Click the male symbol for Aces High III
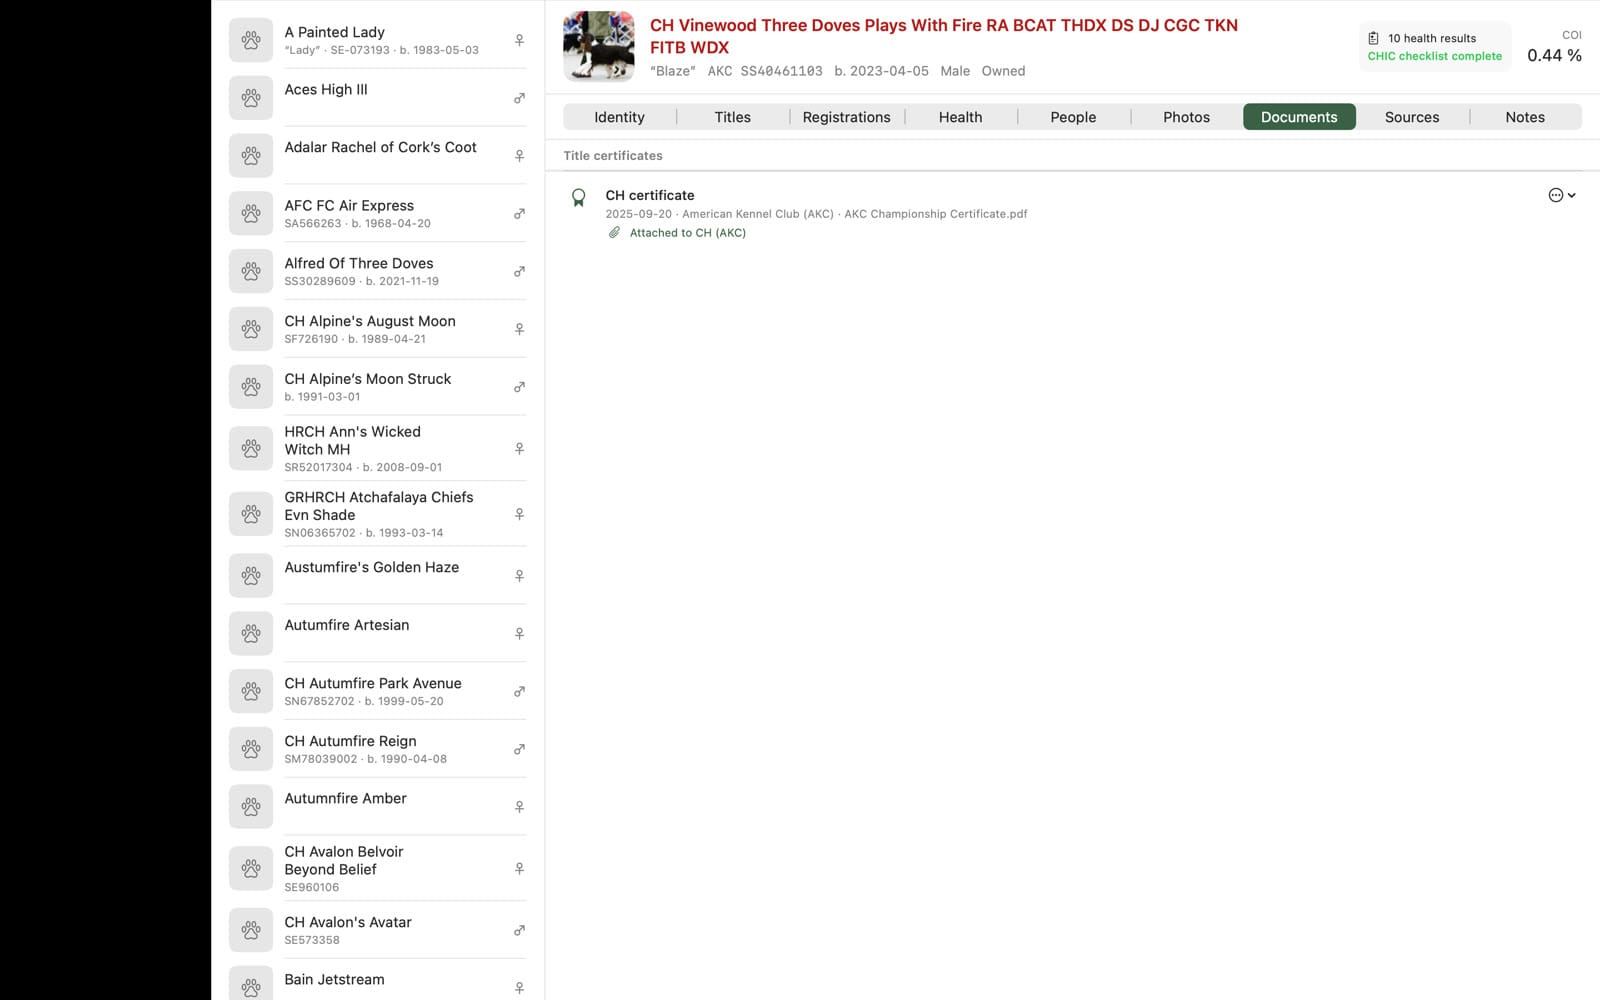 pyautogui.click(x=519, y=98)
